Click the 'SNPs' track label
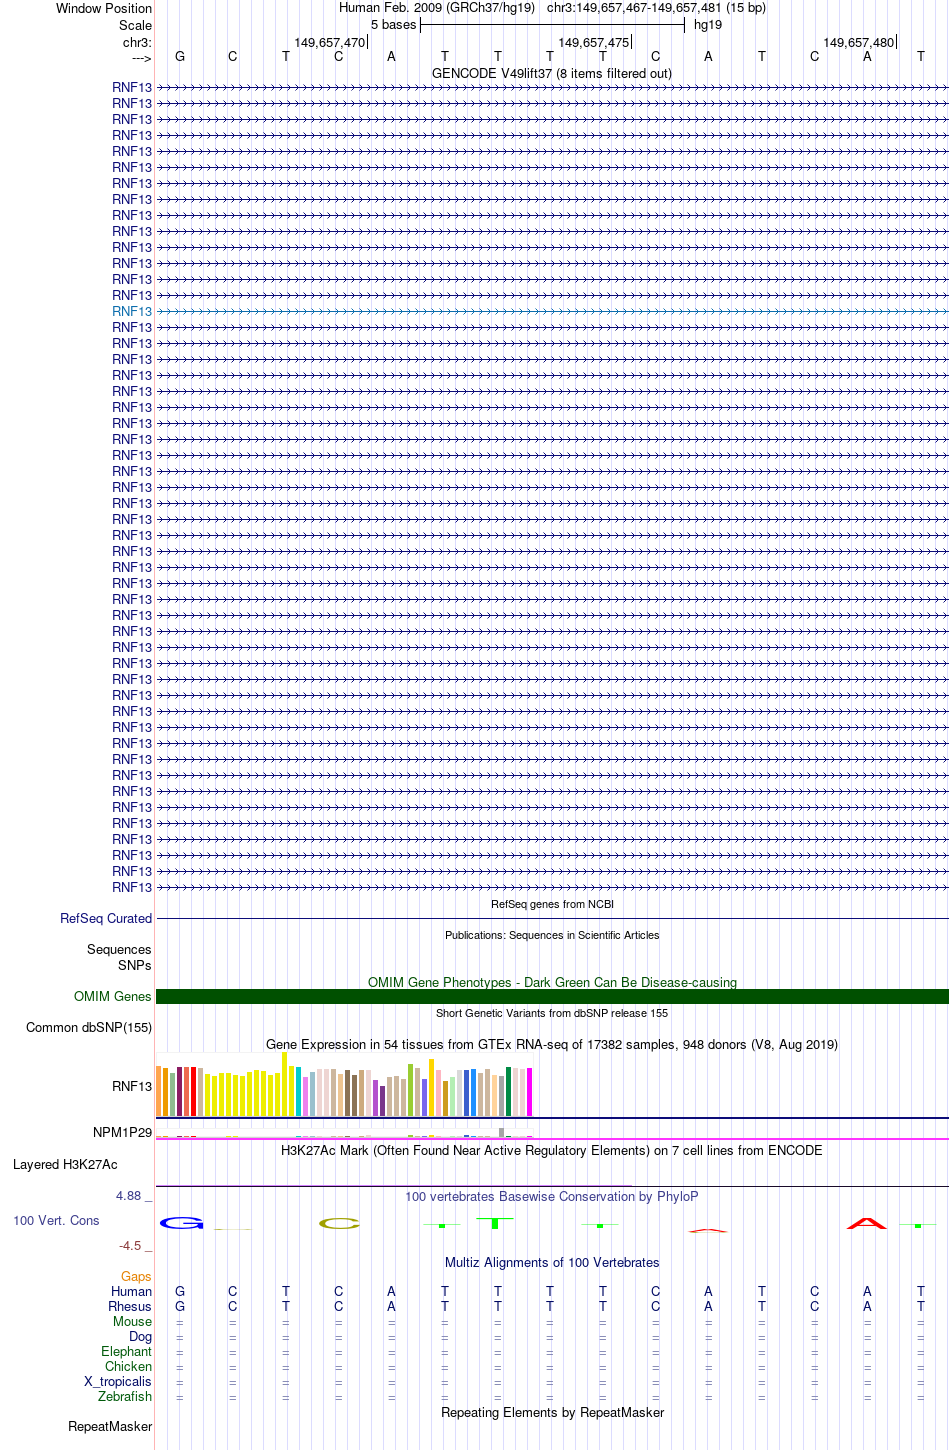Viewport: 950px width, 1450px height. [135, 965]
